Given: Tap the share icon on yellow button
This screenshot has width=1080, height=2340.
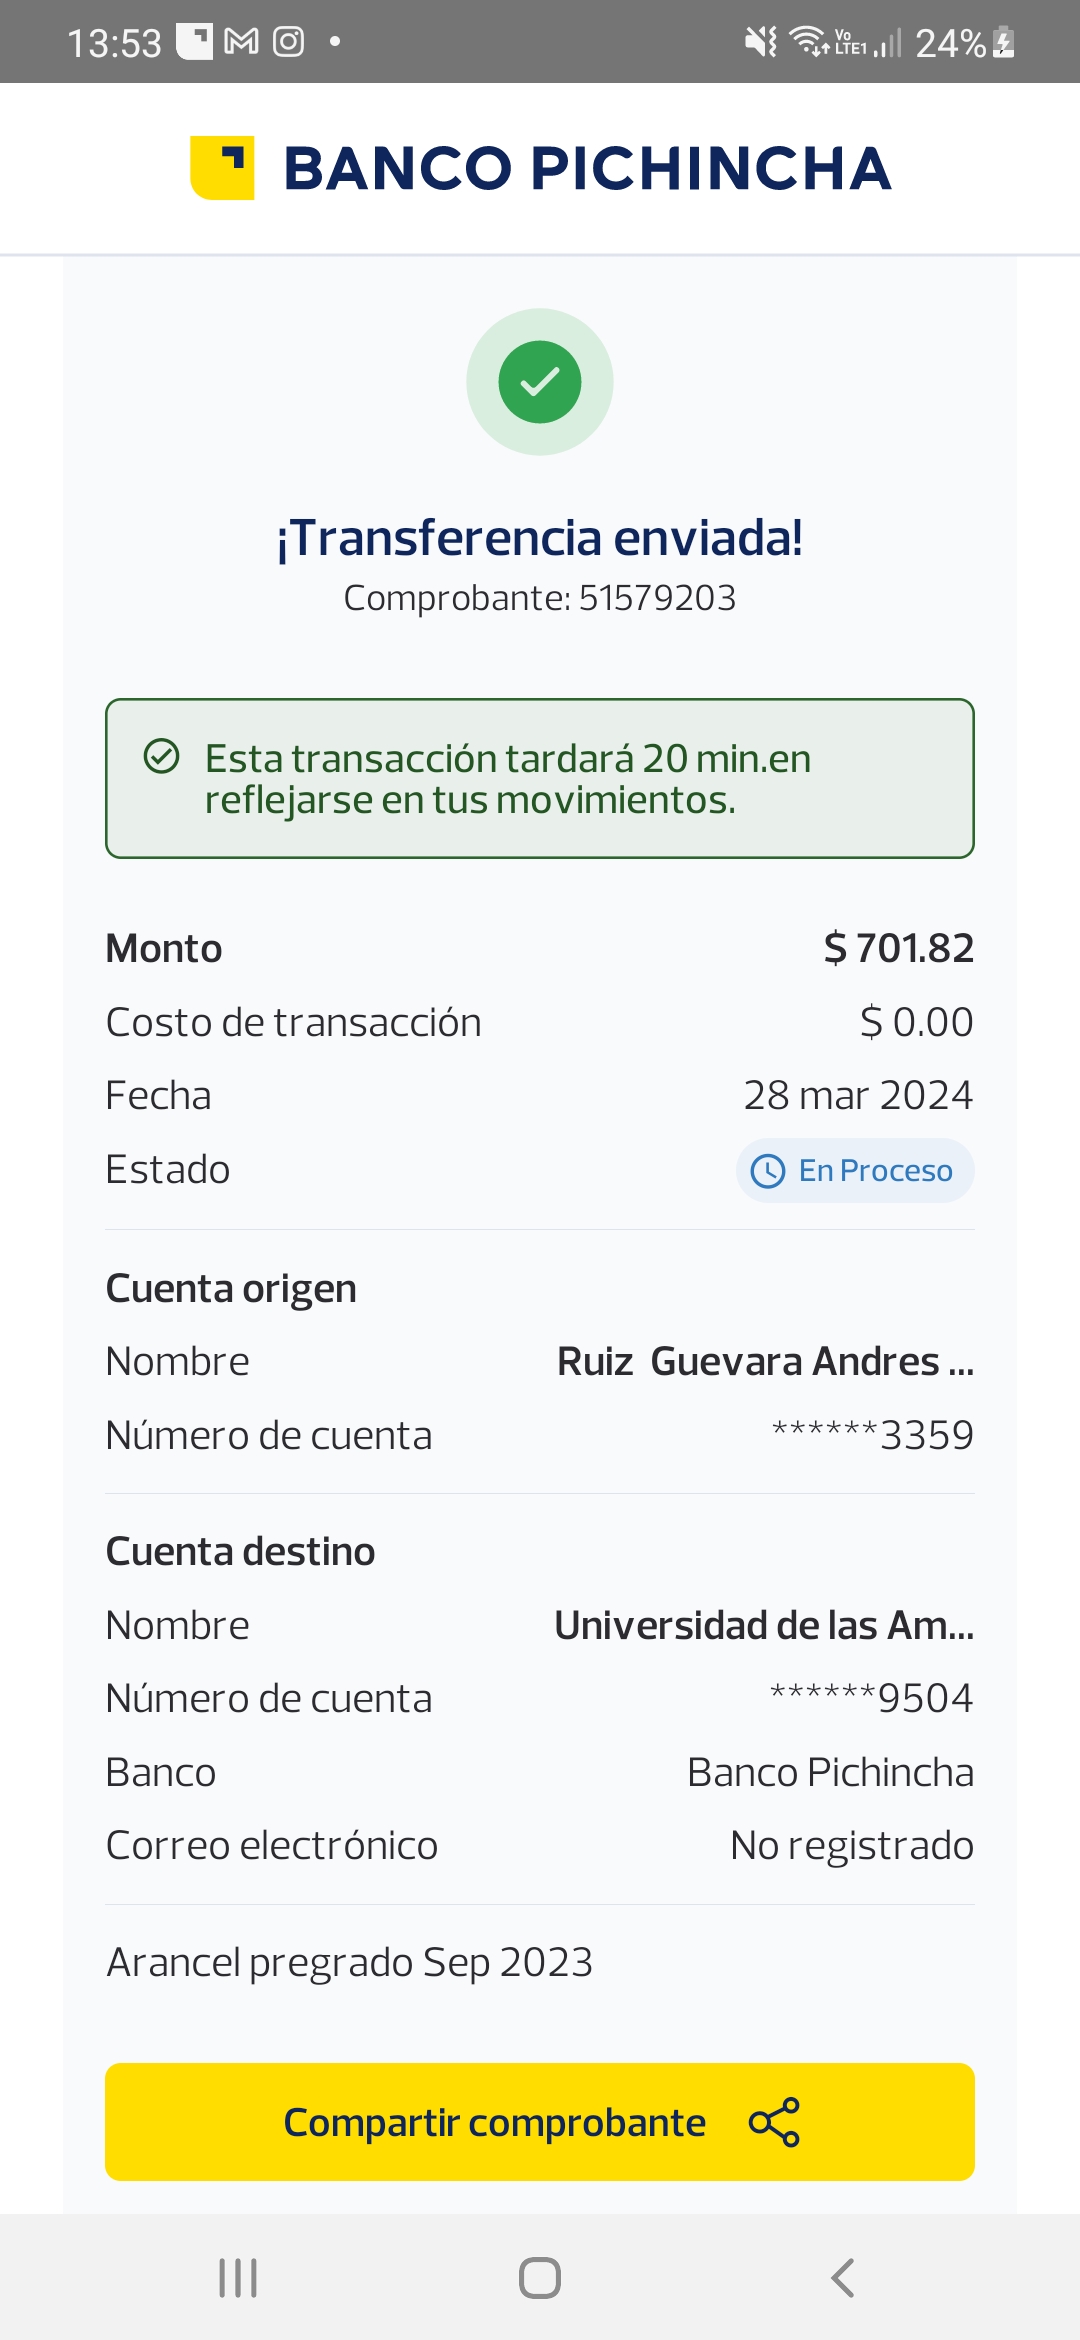Looking at the screenshot, I should tap(774, 2122).
